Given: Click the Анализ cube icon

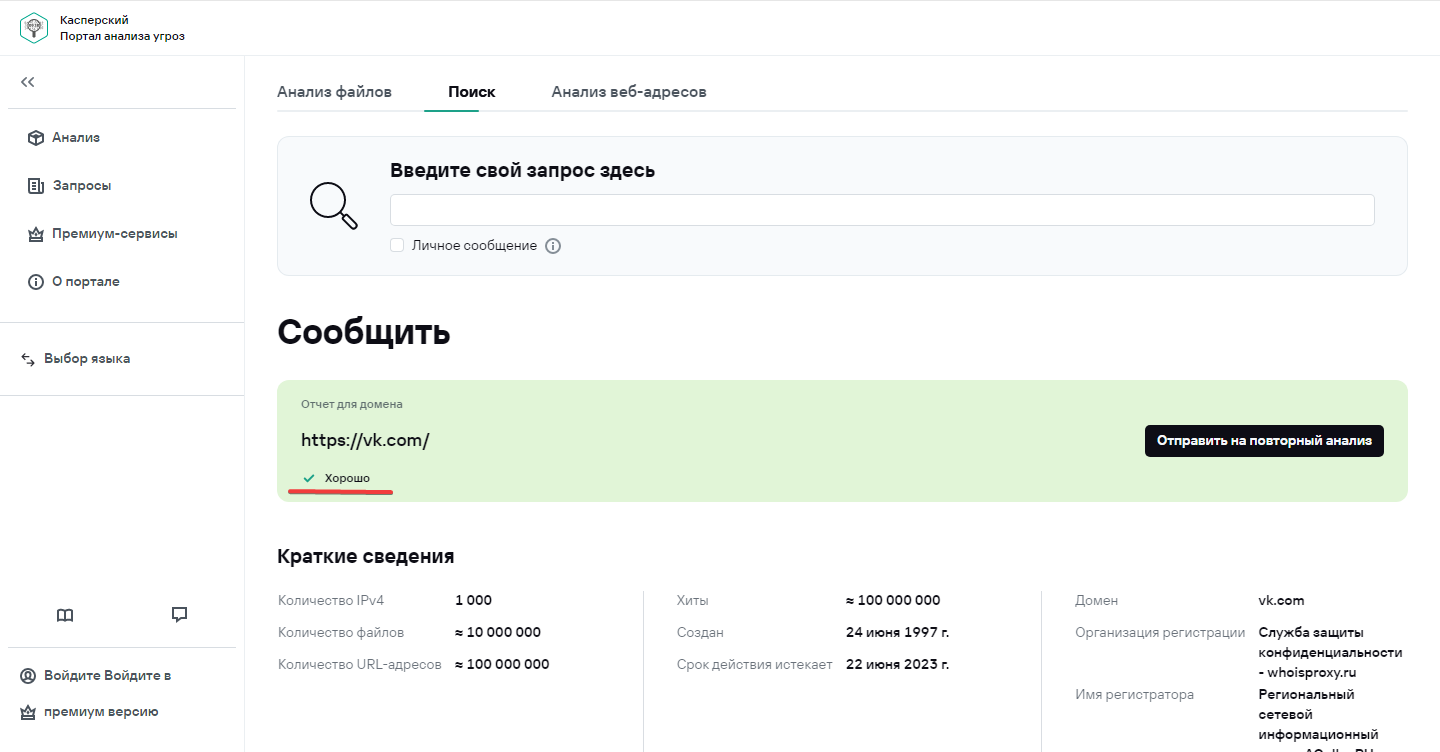Looking at the screenshot, I should [x=36, y=138].
